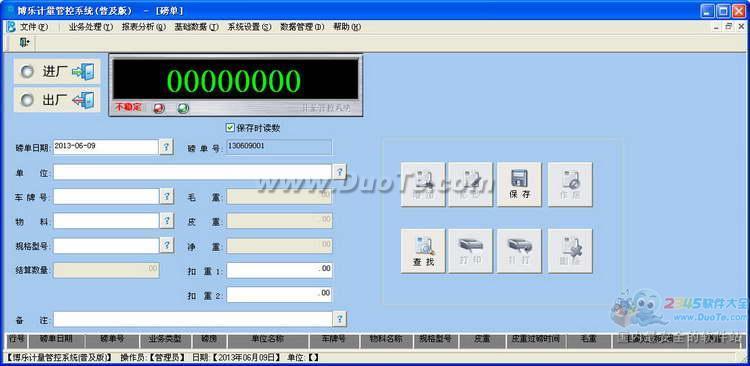Image resolution: width=750 pixels, height=366 pixels.
Task: Click the 打印 printer icon button
Action: [x=470, y=251]
